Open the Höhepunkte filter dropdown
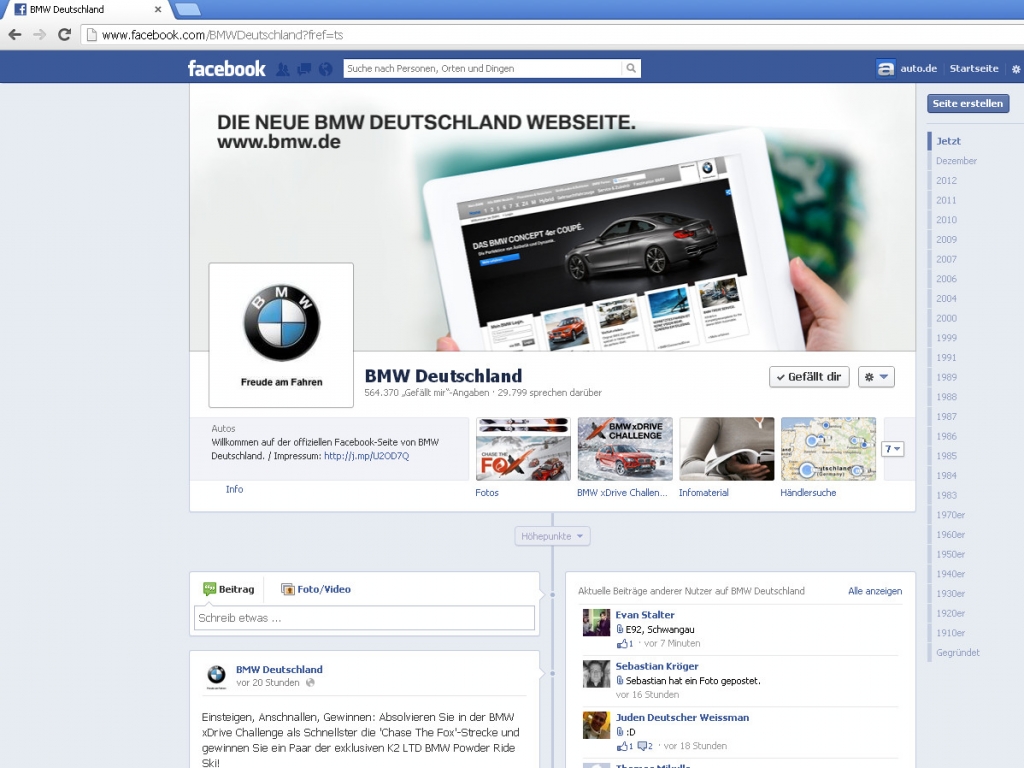The height and width of the screenshot is (768, 1024). coord(552,536)
